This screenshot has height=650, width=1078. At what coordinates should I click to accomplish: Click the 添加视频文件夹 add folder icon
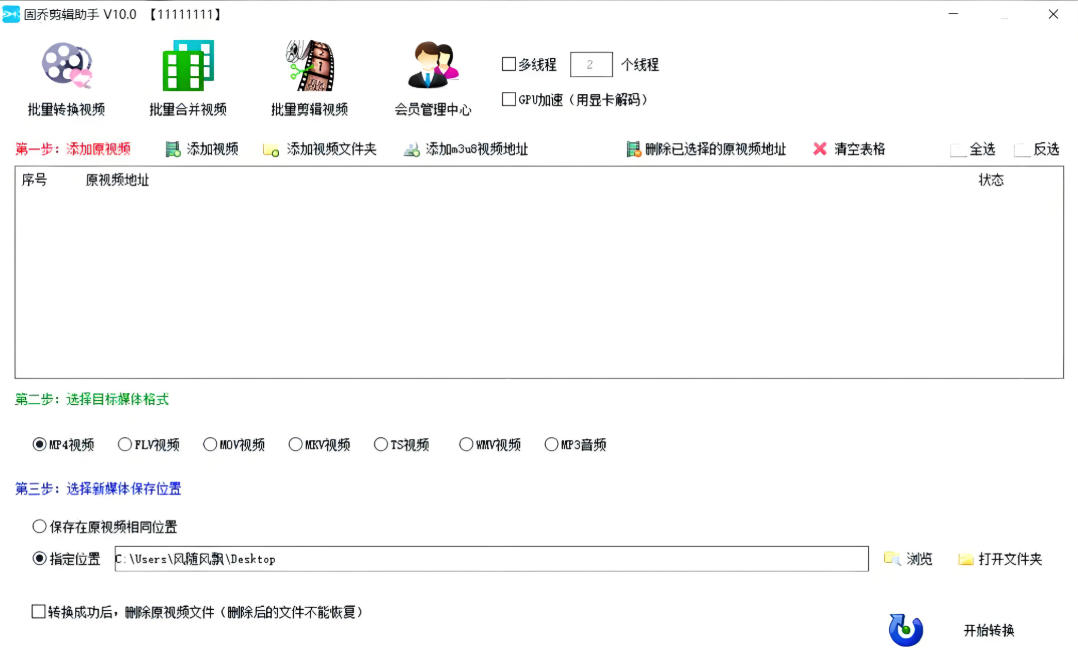pos(268,148)
